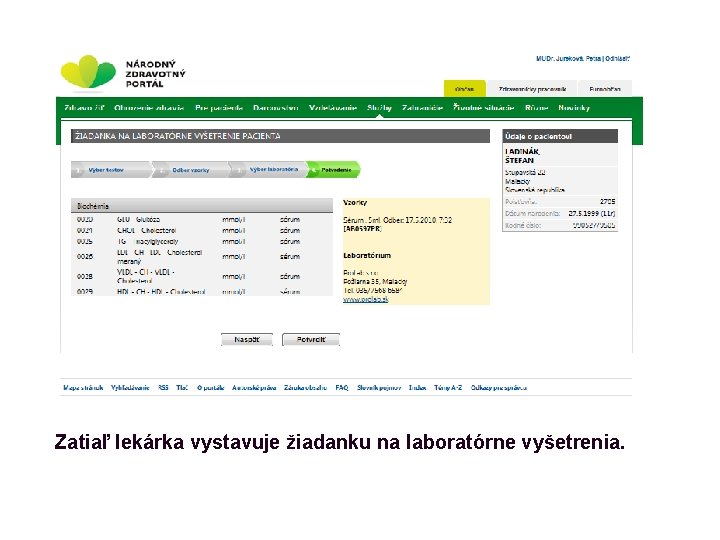
Task: Open the Témy A-Z footer link
Action: tap(448, 388)
